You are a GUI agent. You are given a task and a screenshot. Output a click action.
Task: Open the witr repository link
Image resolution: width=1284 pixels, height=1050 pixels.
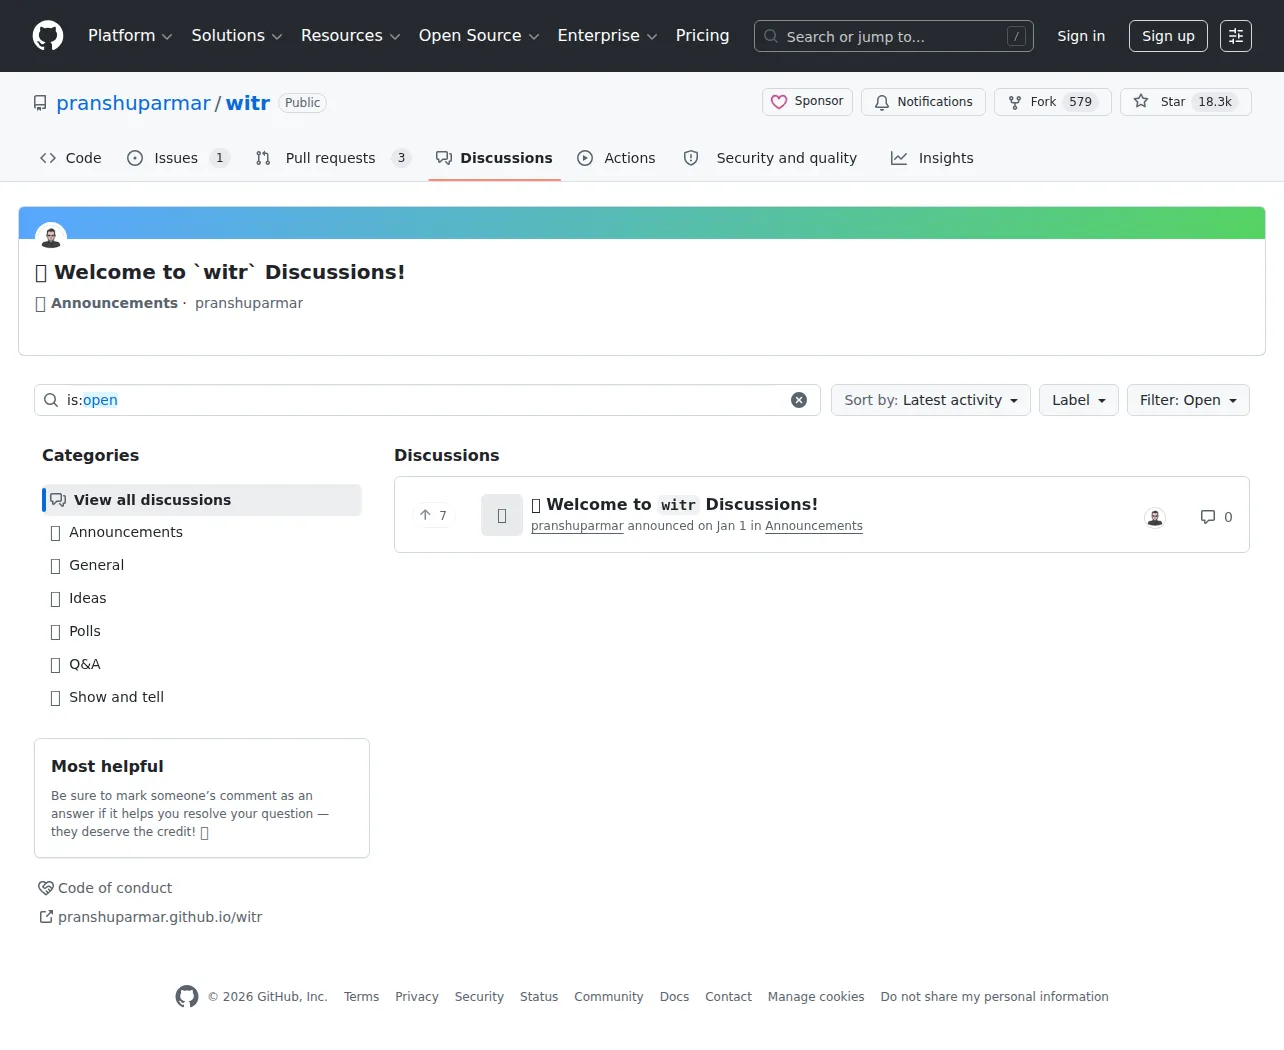point(248,103)
